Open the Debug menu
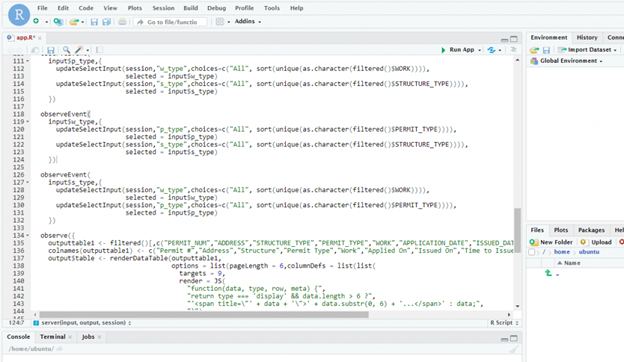624x362 pixels. [x=216, y=8]
